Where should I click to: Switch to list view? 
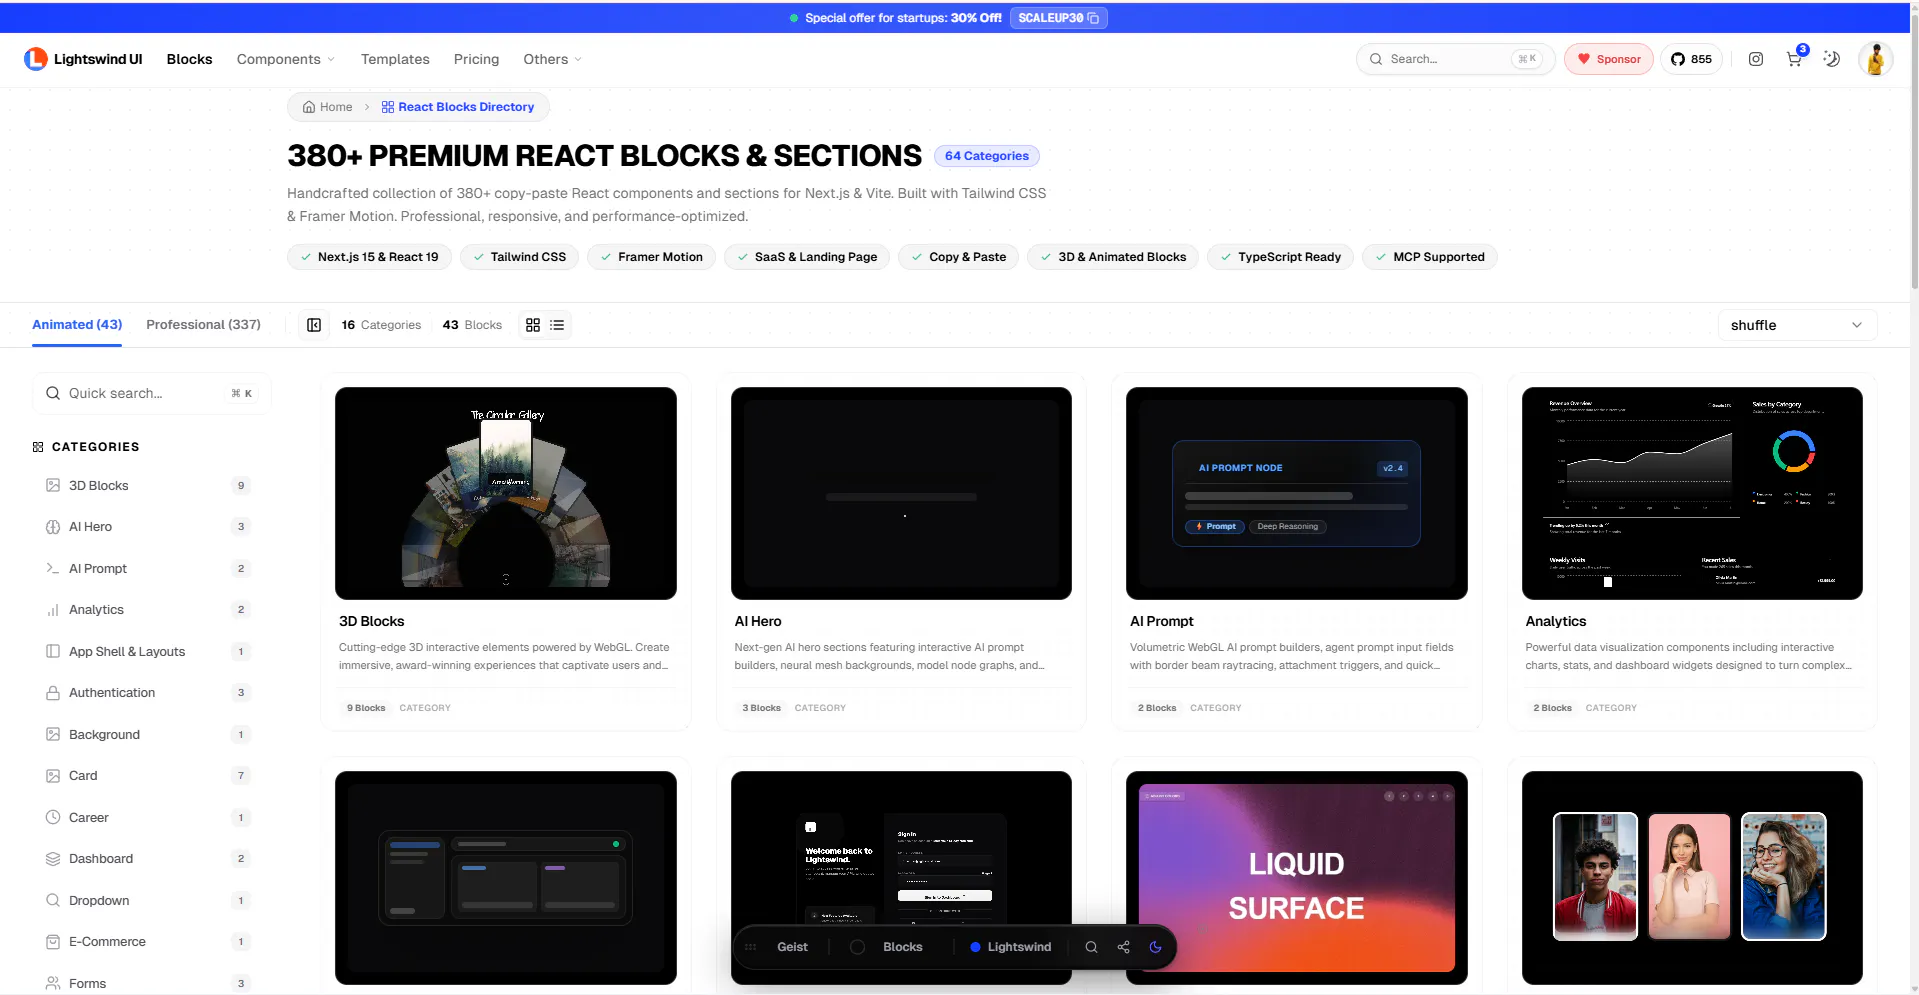pyautogui.click(x=557, y=325)
